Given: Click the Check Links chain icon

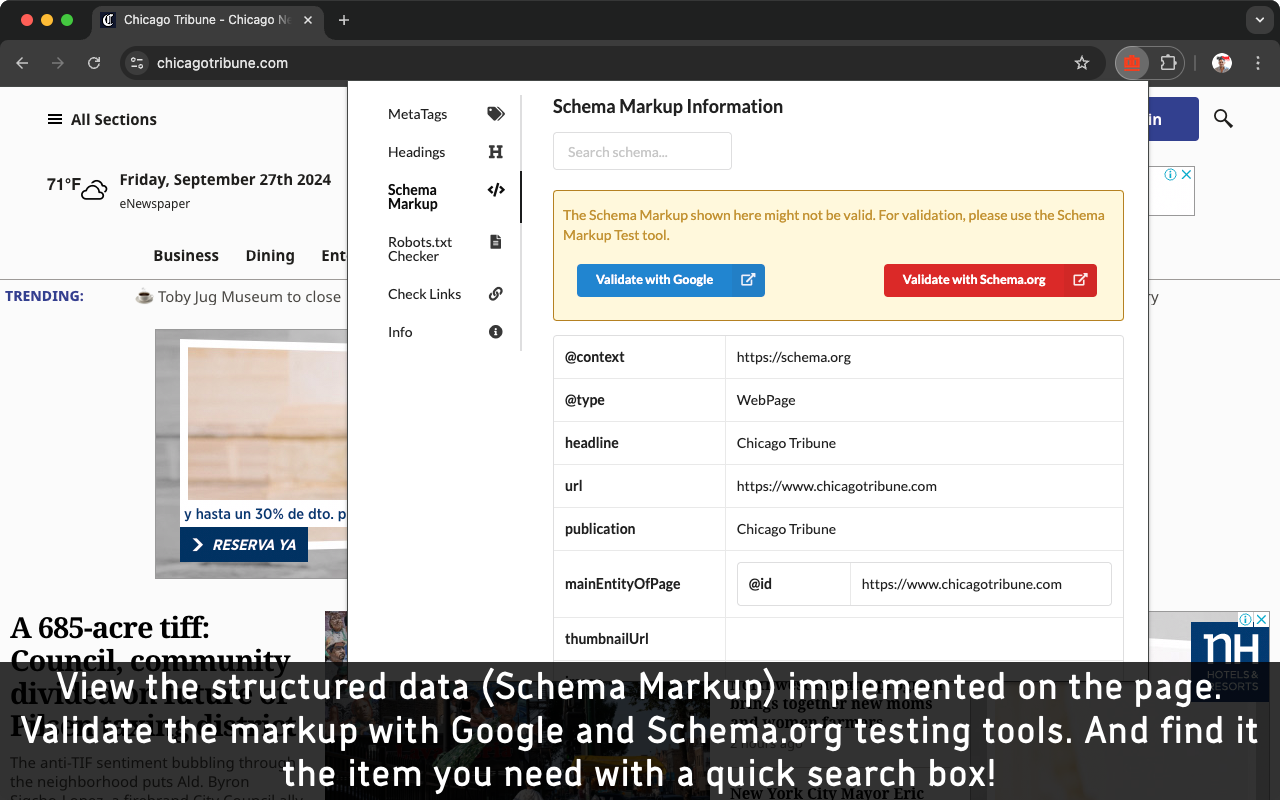Looking at the screenshot, I should 496,294.
